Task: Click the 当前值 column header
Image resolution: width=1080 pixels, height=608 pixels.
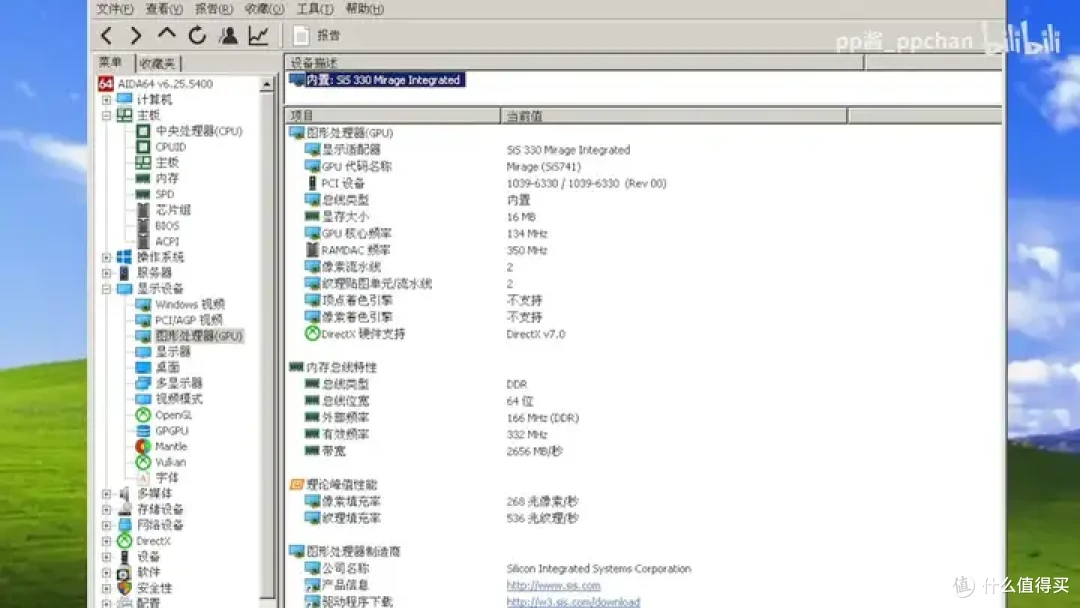Action: [x=674, y=116]
